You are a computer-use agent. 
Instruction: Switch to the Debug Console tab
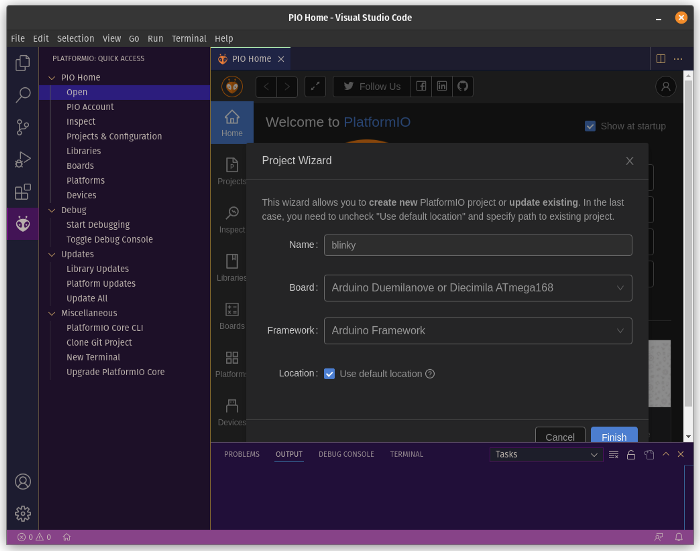tap(346, 454)
